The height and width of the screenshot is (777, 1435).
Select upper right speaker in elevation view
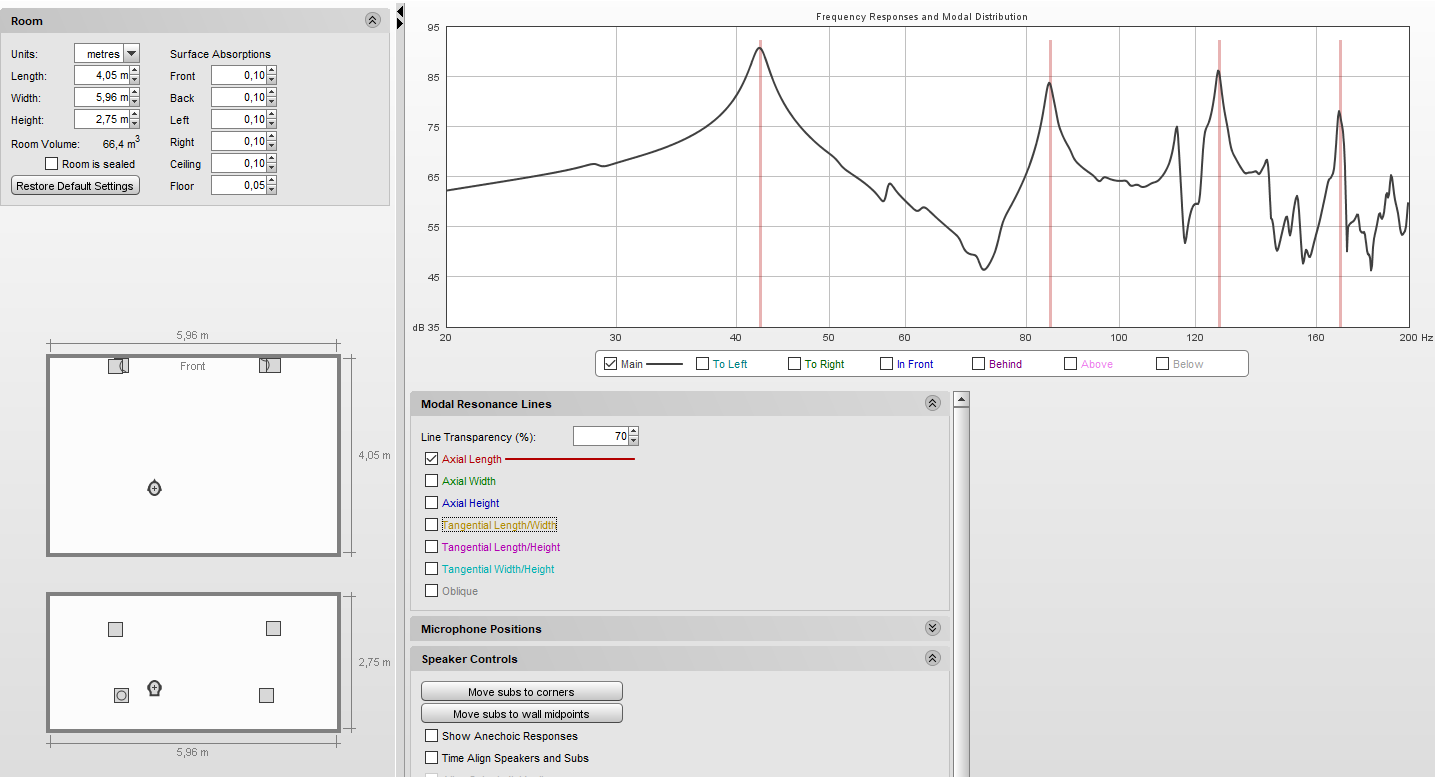tap(273, 628)
